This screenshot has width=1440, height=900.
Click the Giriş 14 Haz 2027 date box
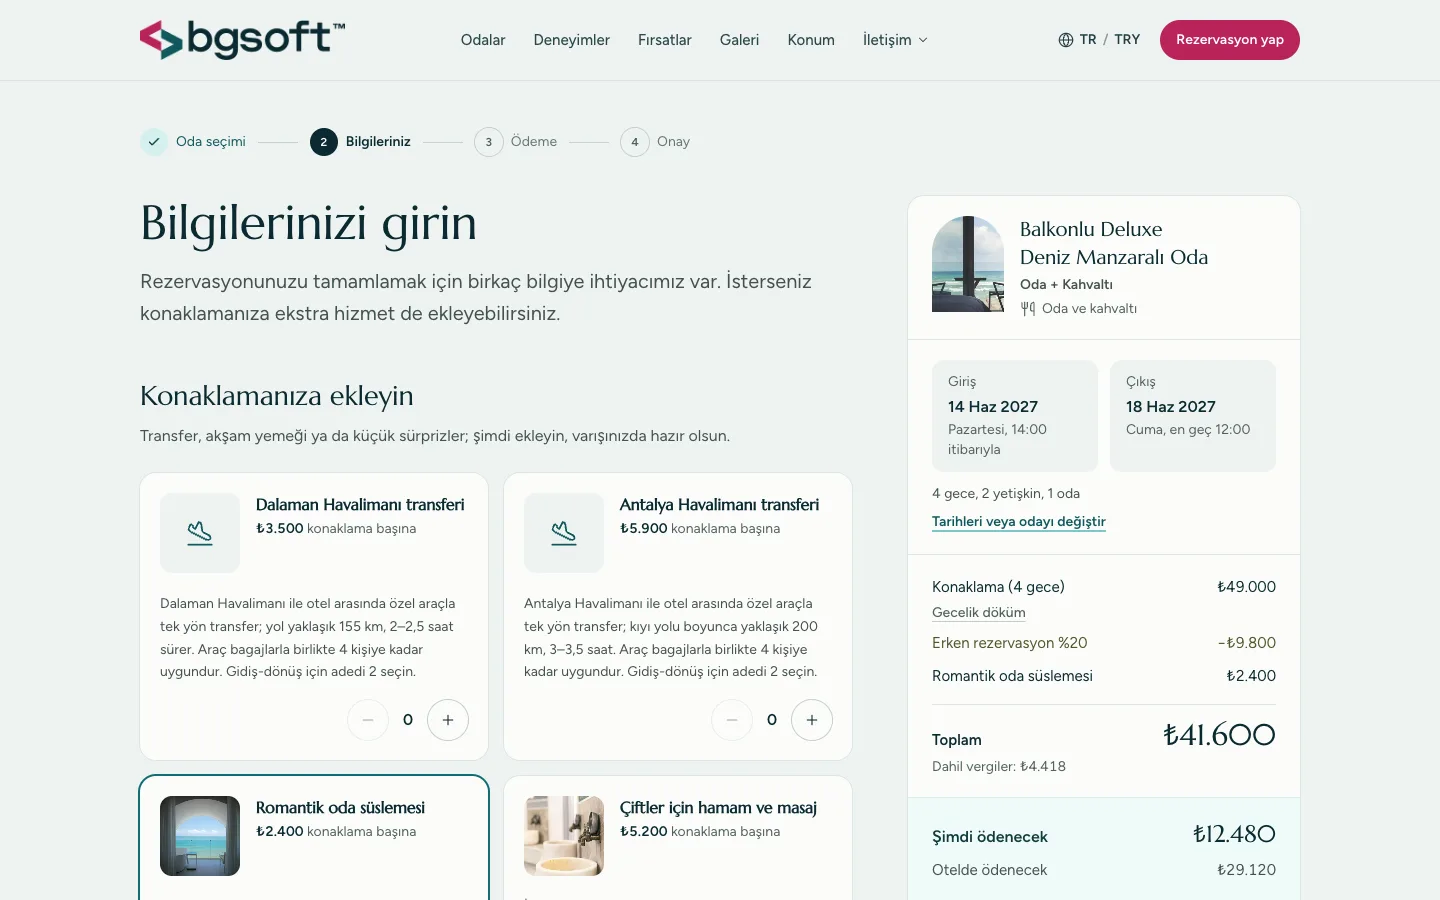tap(1015, 416)
